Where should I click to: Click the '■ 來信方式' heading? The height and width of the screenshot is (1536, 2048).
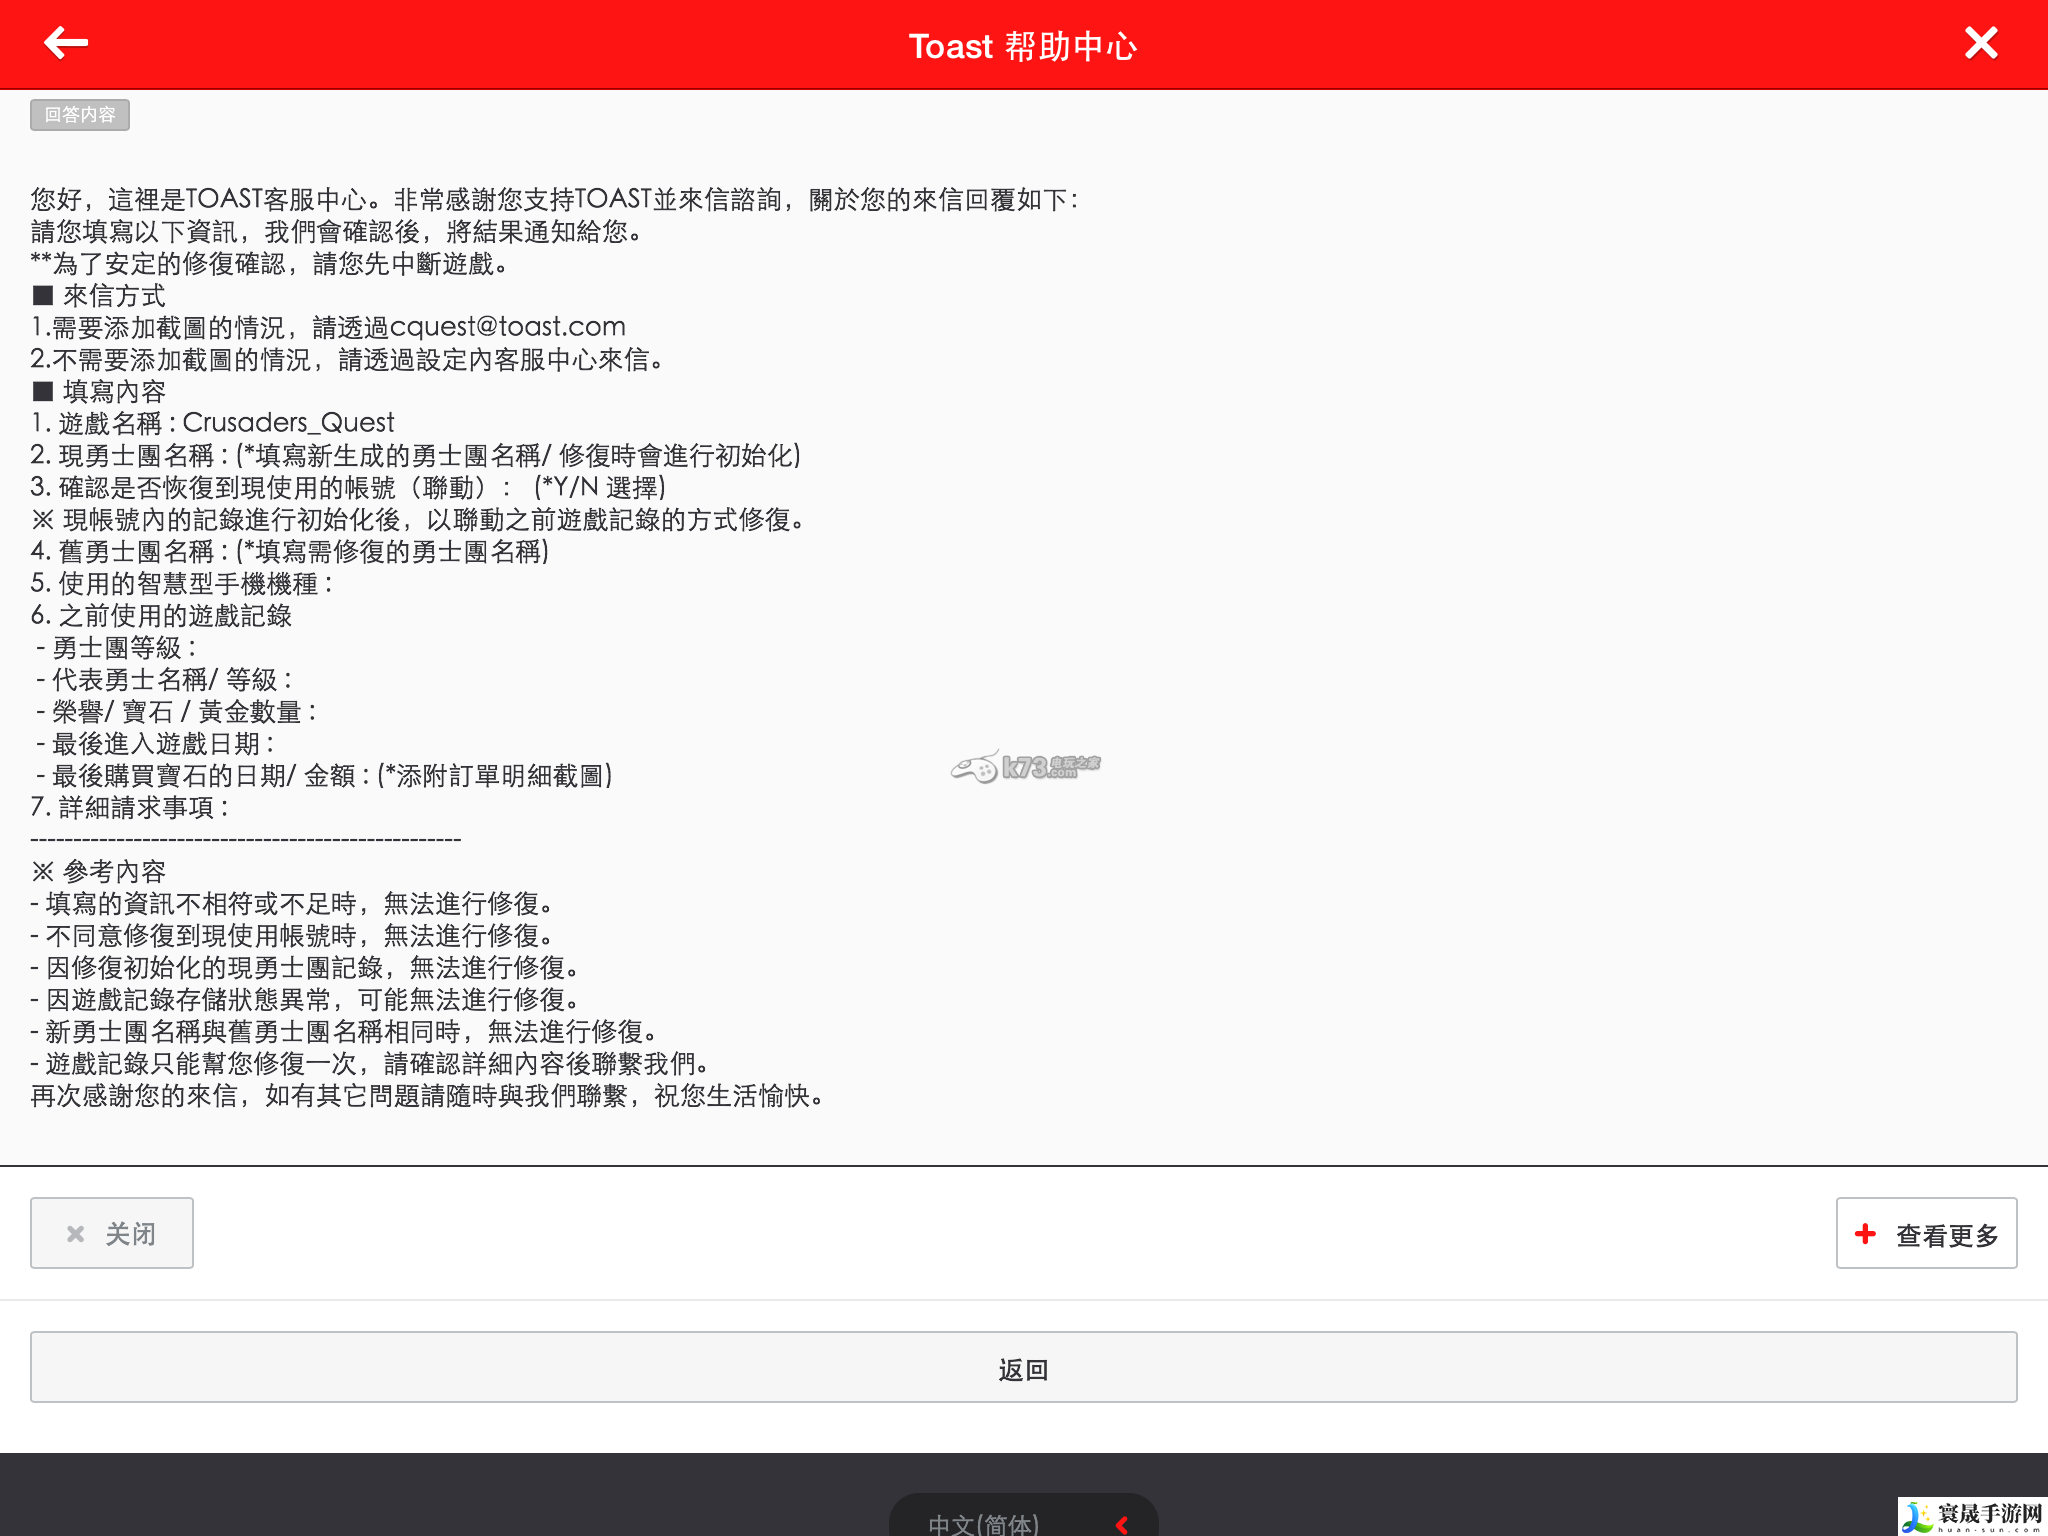pos(98,296)
